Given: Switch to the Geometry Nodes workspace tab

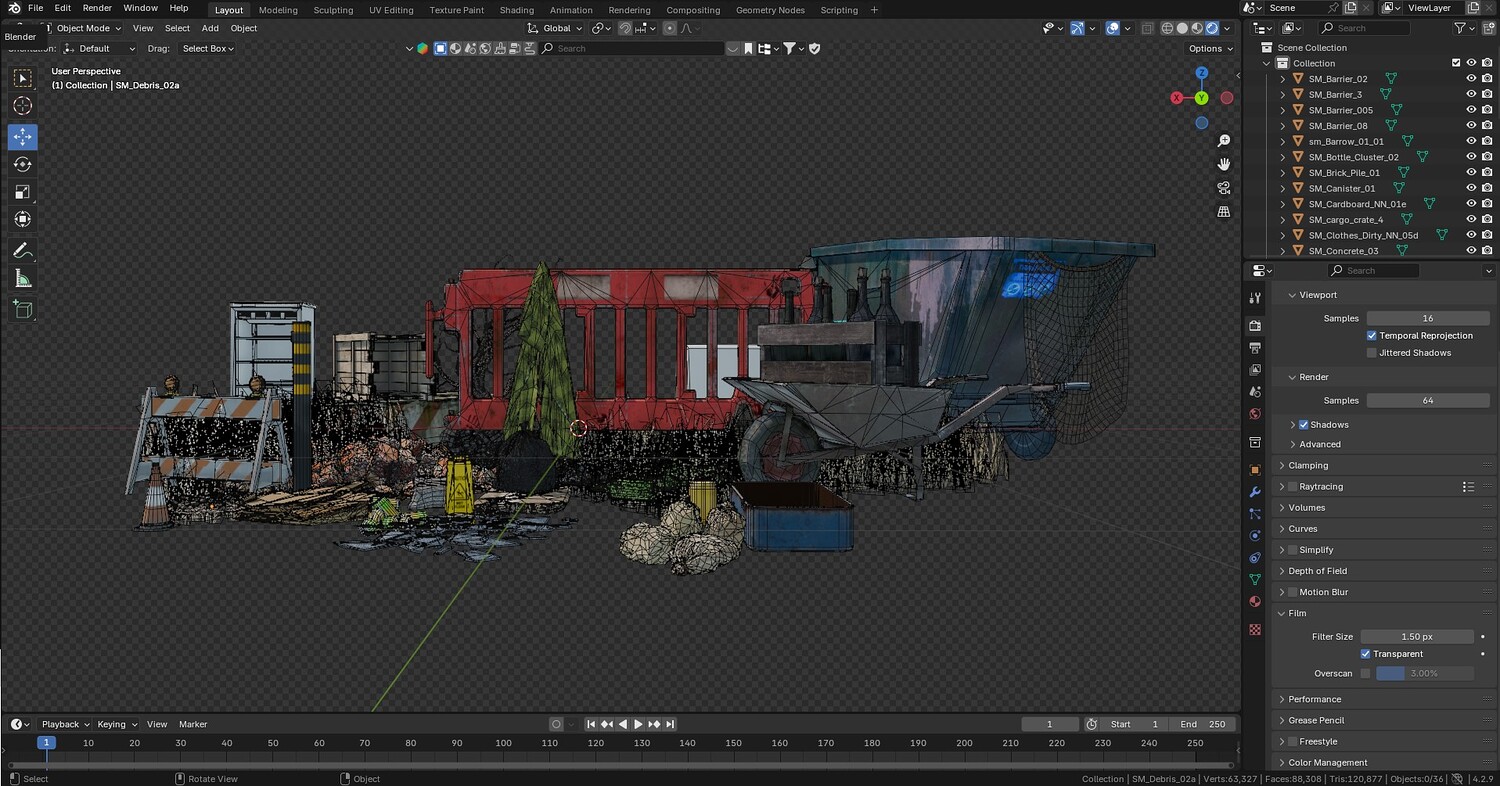Looking at the screenshot, I should point(770,10).
